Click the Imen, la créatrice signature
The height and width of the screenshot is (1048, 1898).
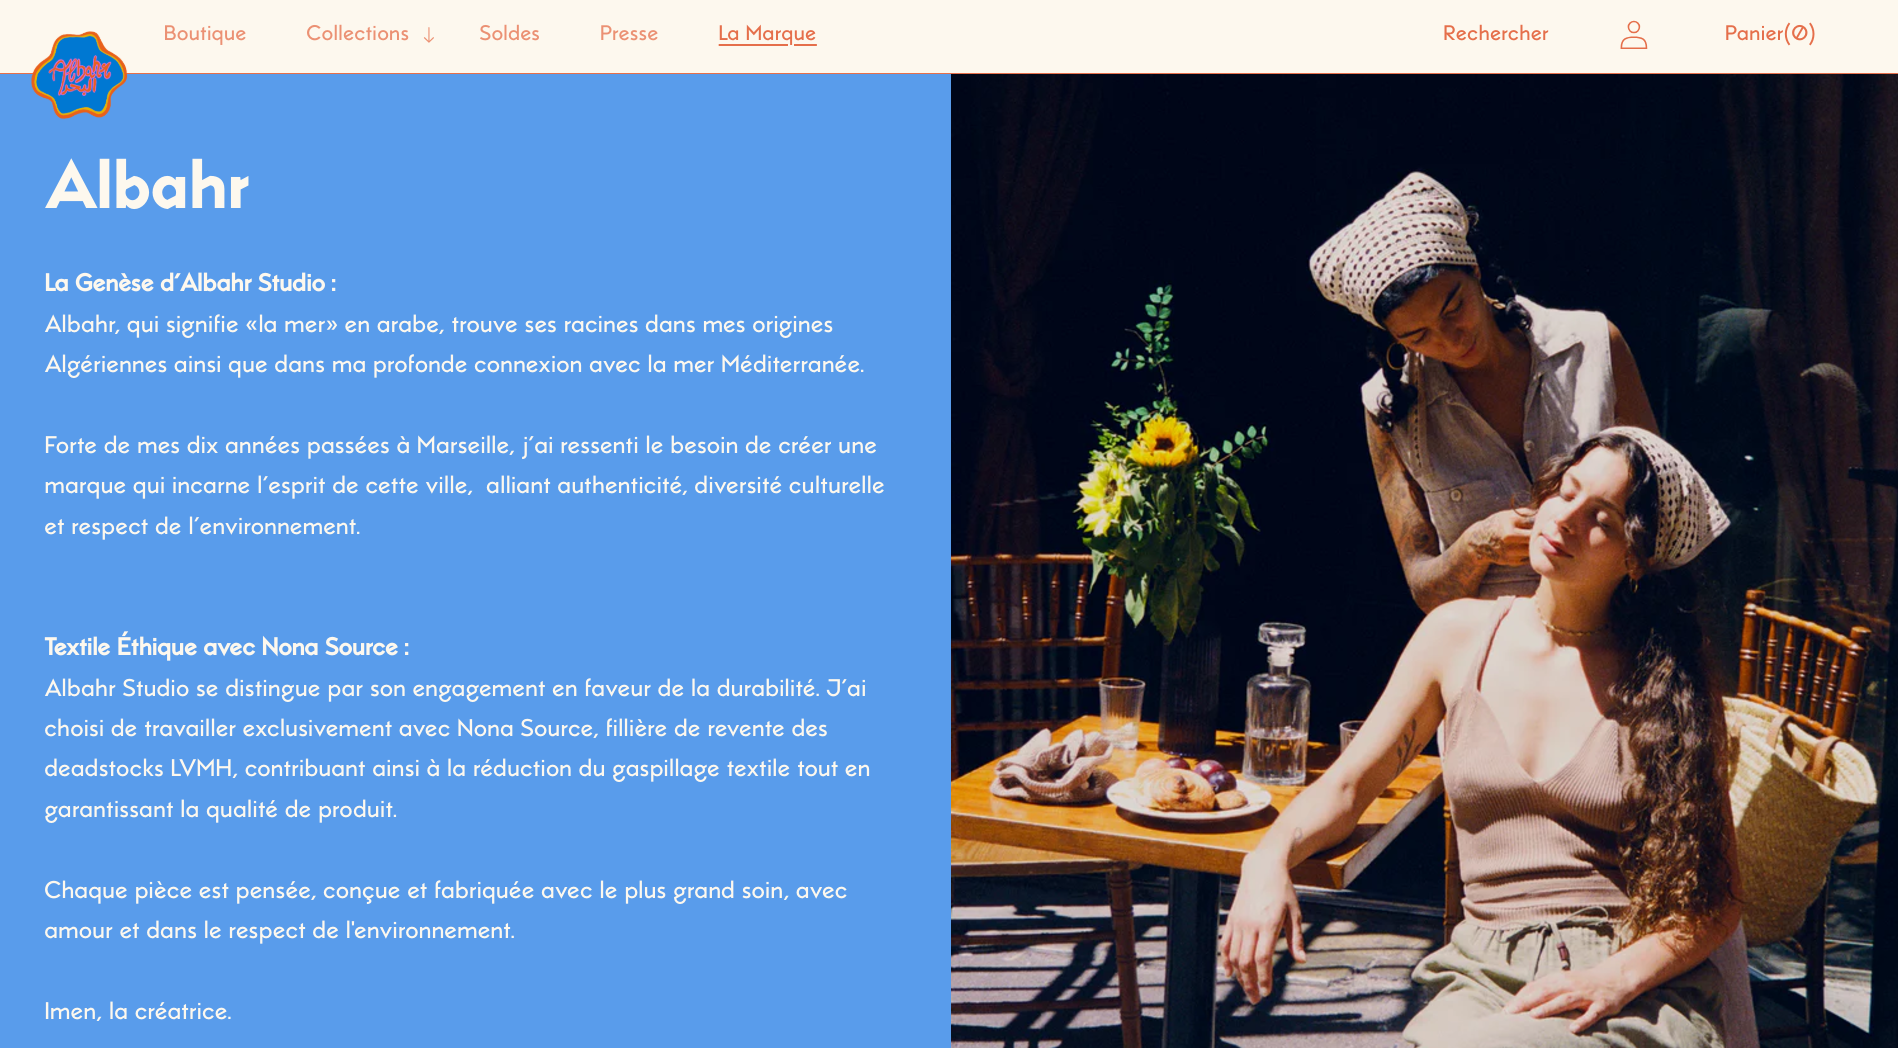click(x=138, y=1011)
